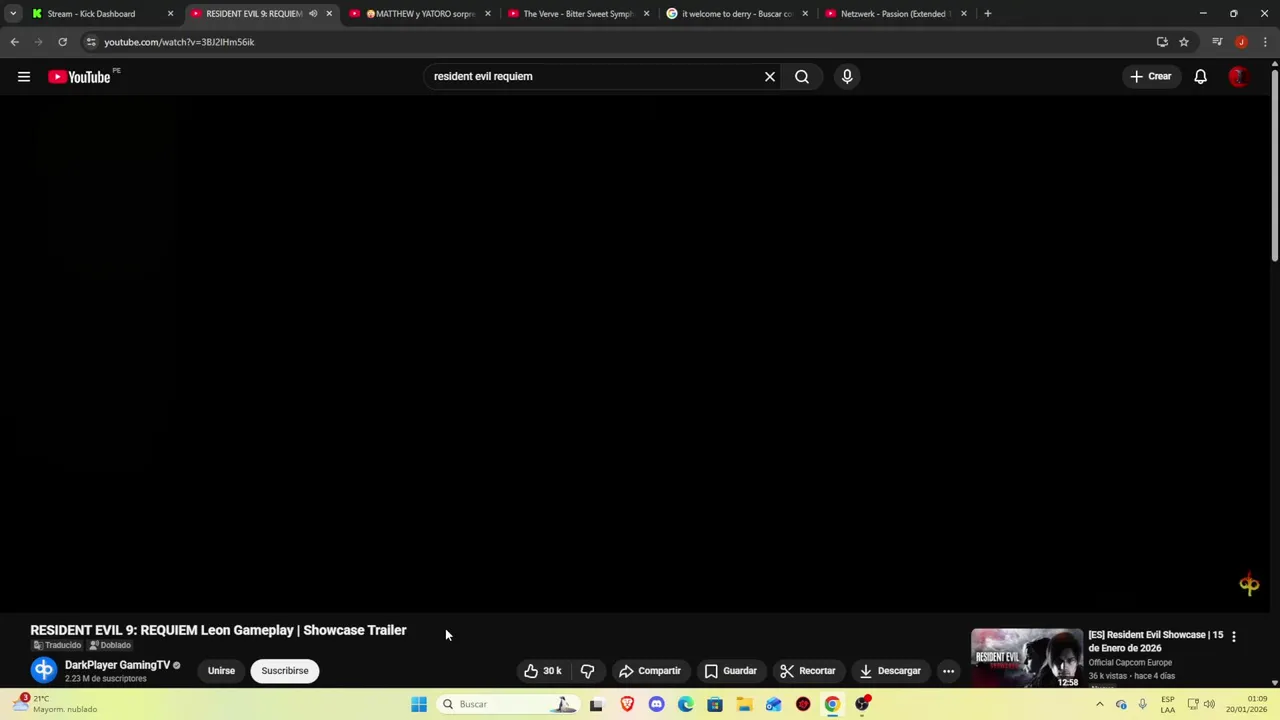The image size is (1280, 720).
Task: Click the Official Capcom Europe channel name
Action: [1130, 662]
